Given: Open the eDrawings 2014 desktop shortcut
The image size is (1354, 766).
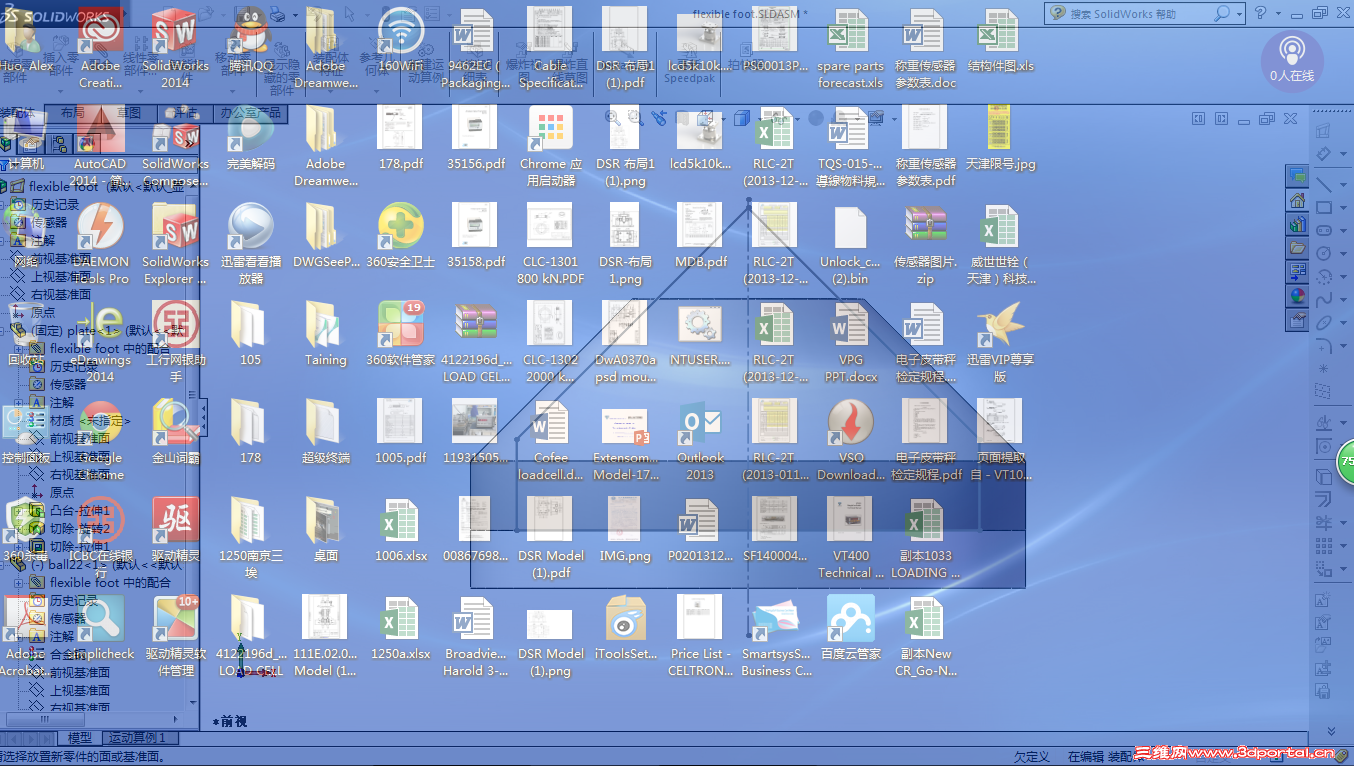Looking at the screenshot, I should point(100,342).
